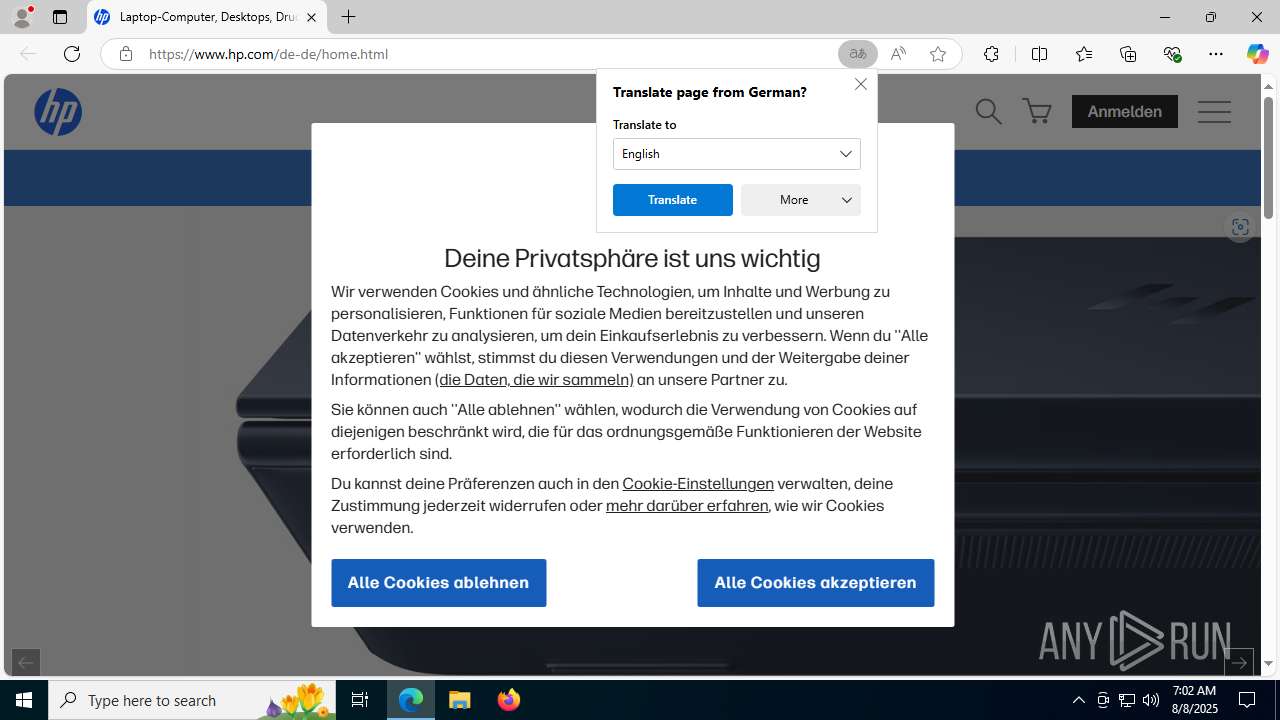
Task: Open volume control in system tray
Action: click(1151, 700)
